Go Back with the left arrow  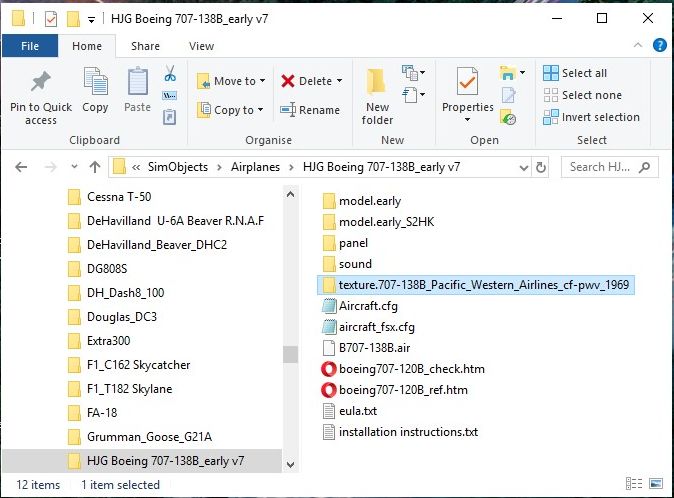coord(21,167)
